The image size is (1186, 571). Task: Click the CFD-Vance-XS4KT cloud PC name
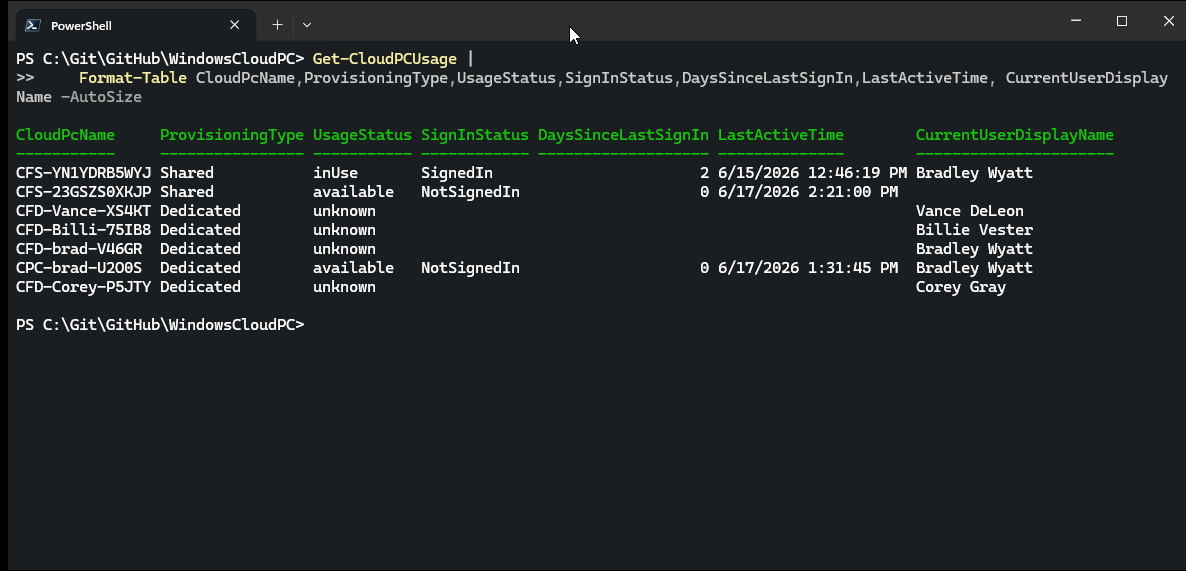[x=83, y=211]
